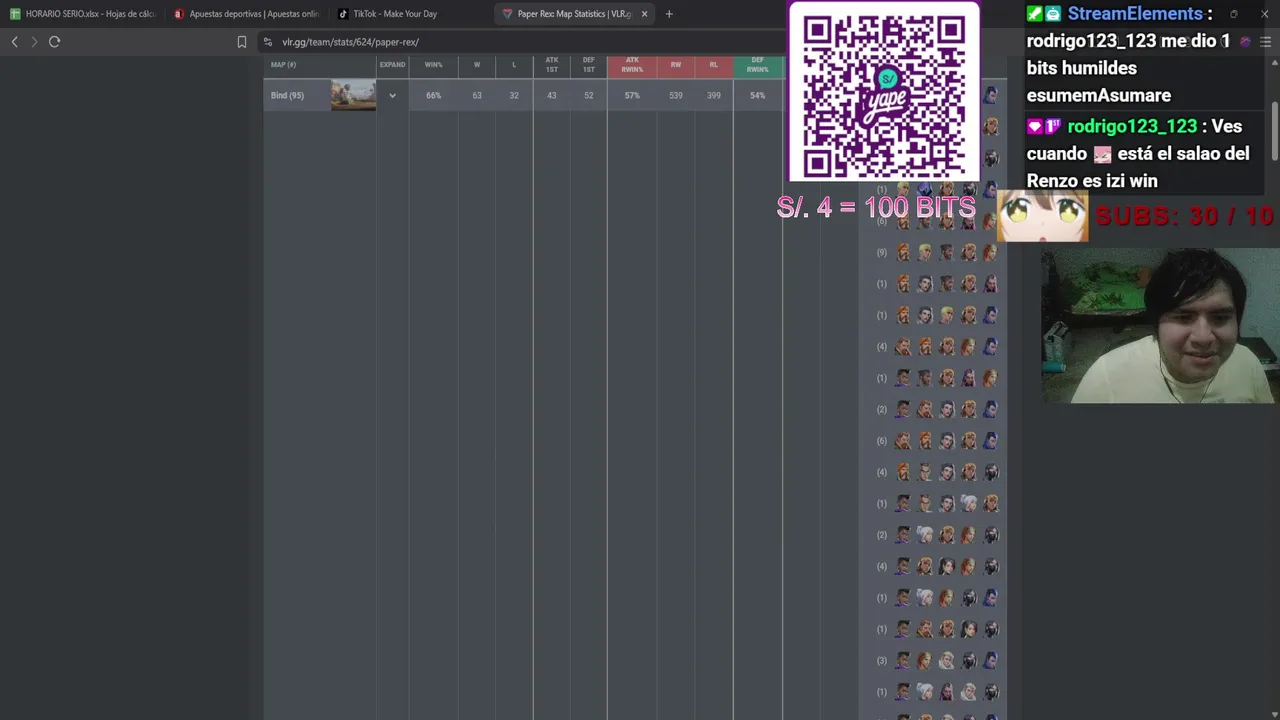
Task: Click last agent icon in the (3) composition row
Action: 990,661
